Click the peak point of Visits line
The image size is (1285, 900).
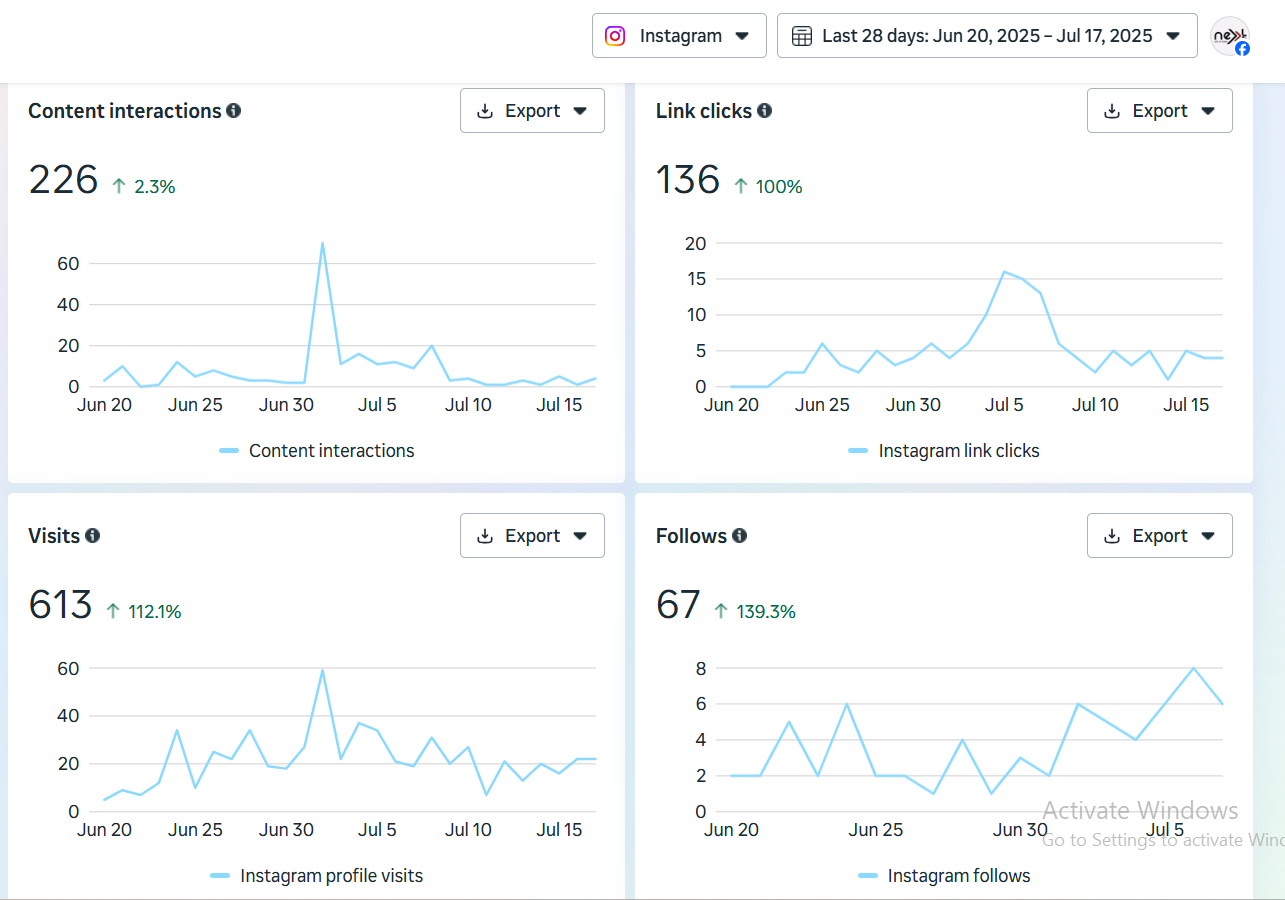click(x=322, y=670)
